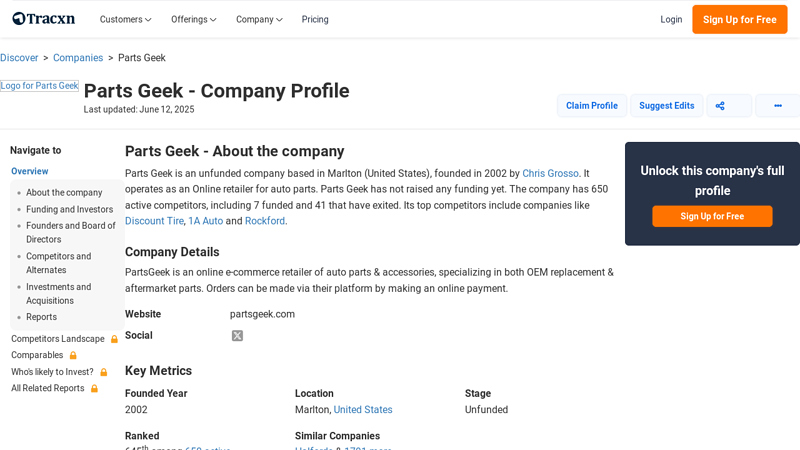This screenshot has height=450, width=800.
Task: Select the Suggest Edits button
Action: pyautogui.click(x=666, y=106)
